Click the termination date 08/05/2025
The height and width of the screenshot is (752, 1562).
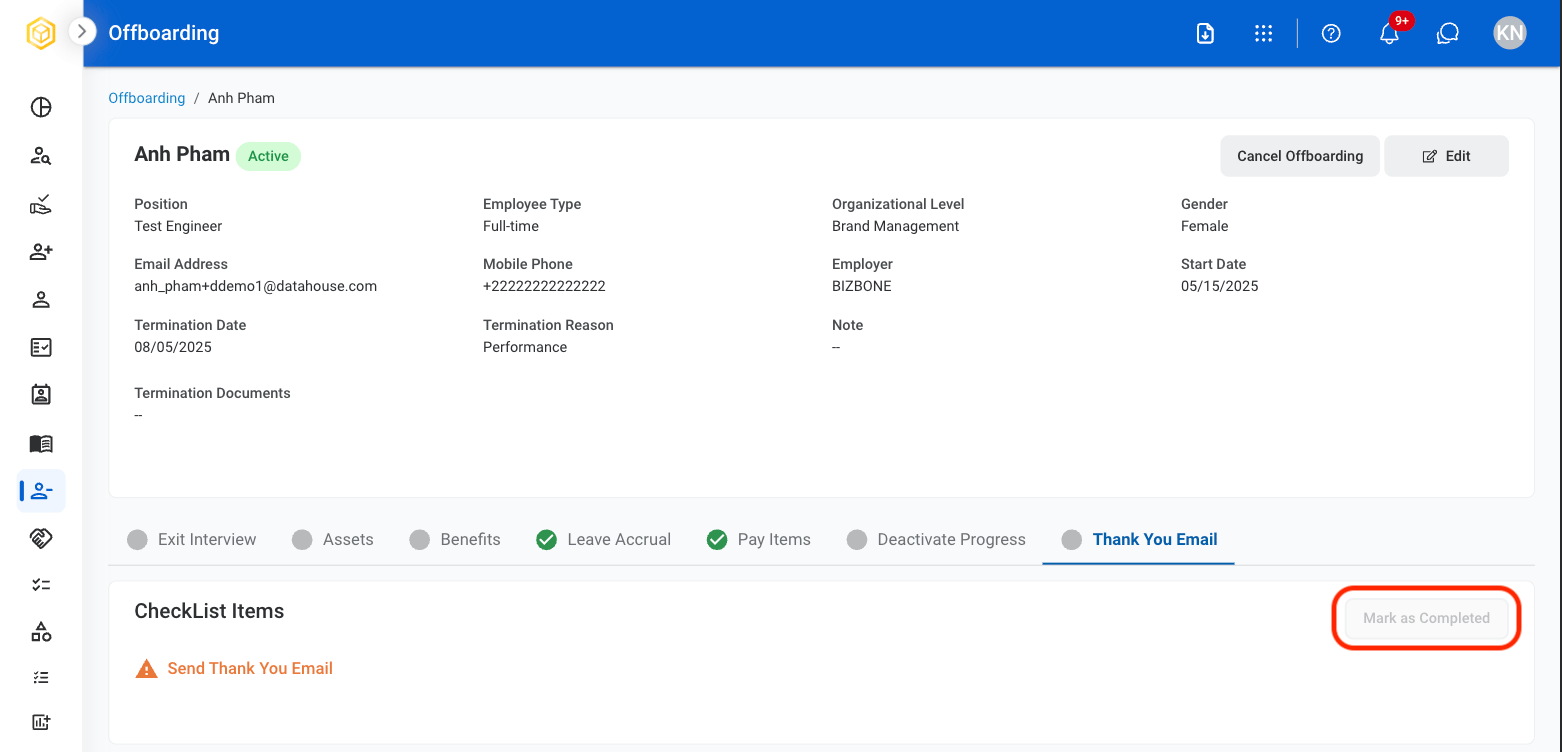[x=173, y=347]
